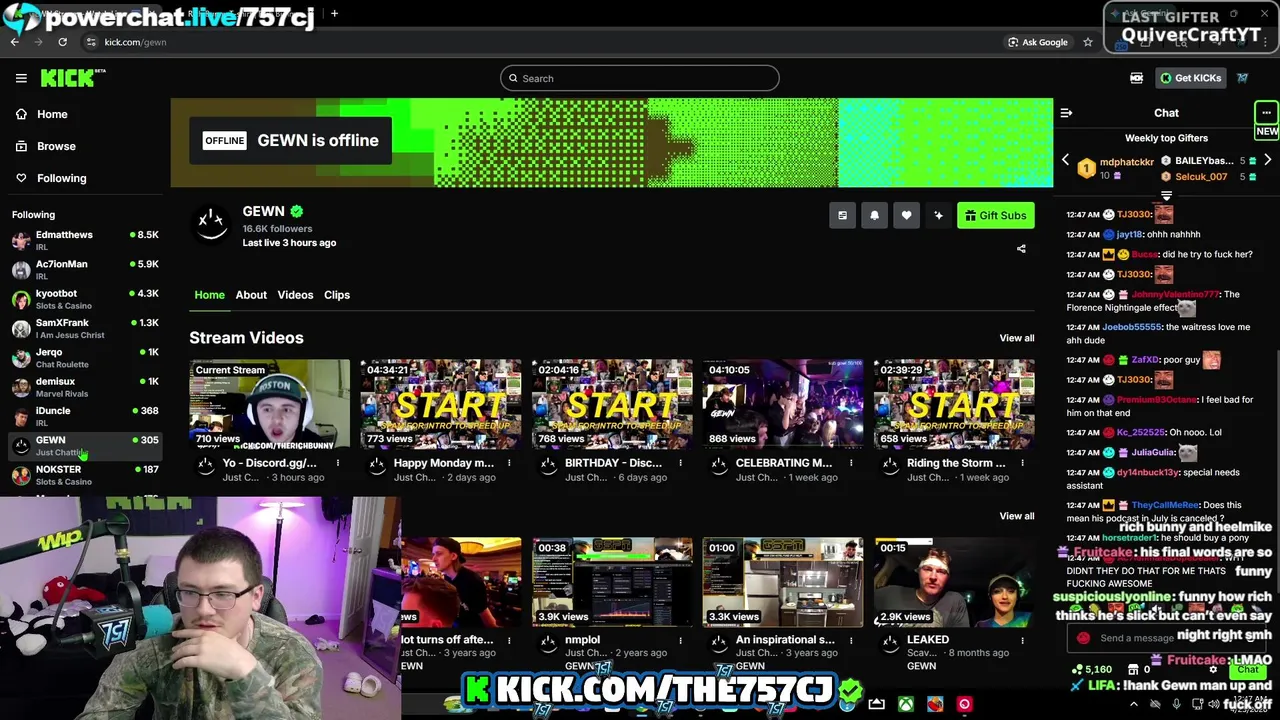Switch to the Videos tab
The height and width of the screenshot is (720, 1280).
295,295
